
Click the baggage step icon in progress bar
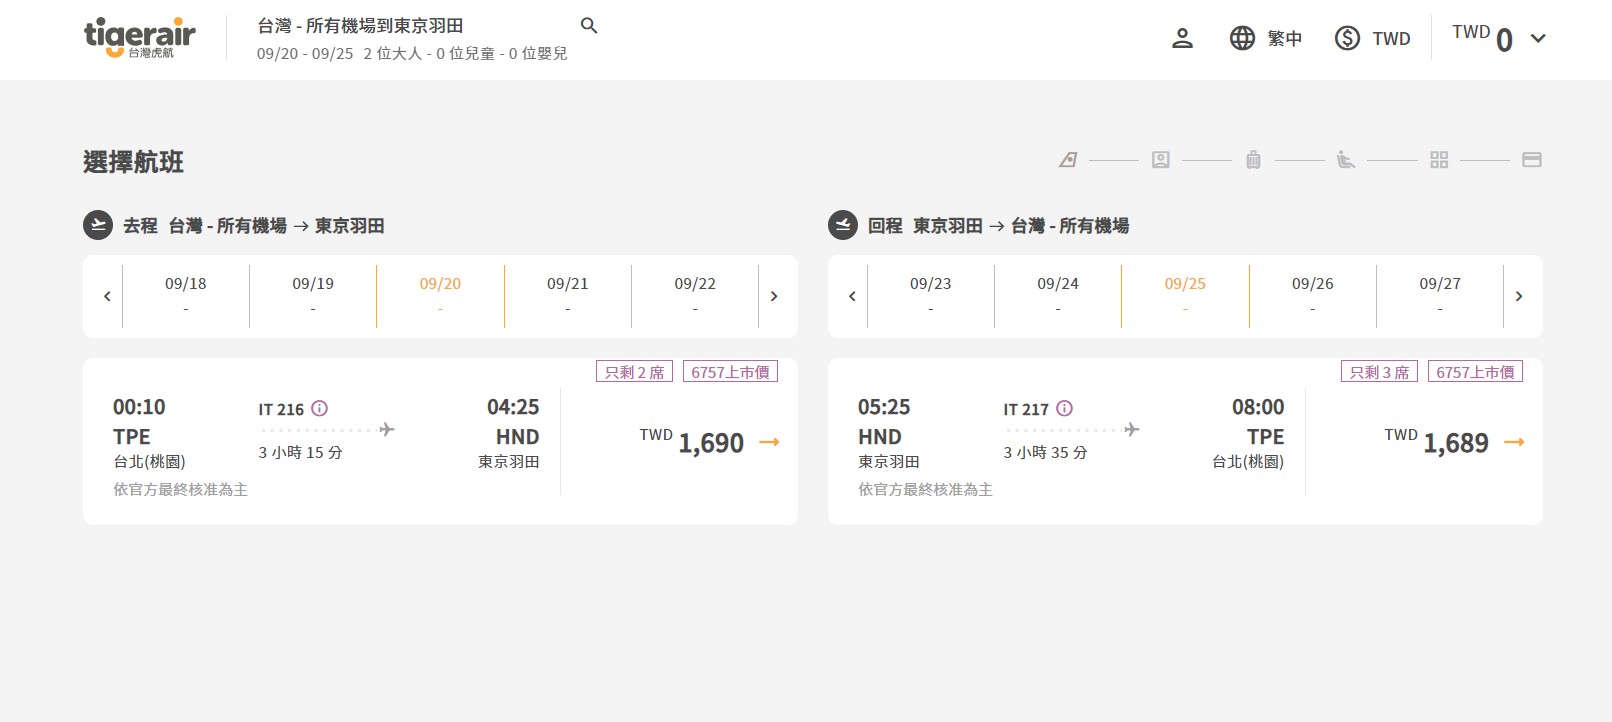click(x=1253, y=160)
